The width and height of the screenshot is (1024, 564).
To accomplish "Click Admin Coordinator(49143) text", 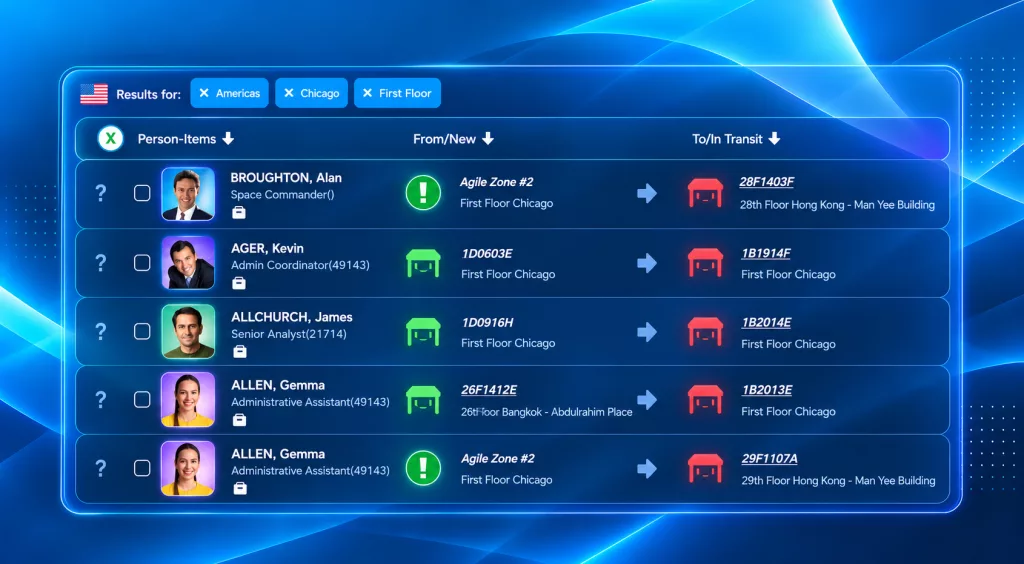I will coord(300,266).
